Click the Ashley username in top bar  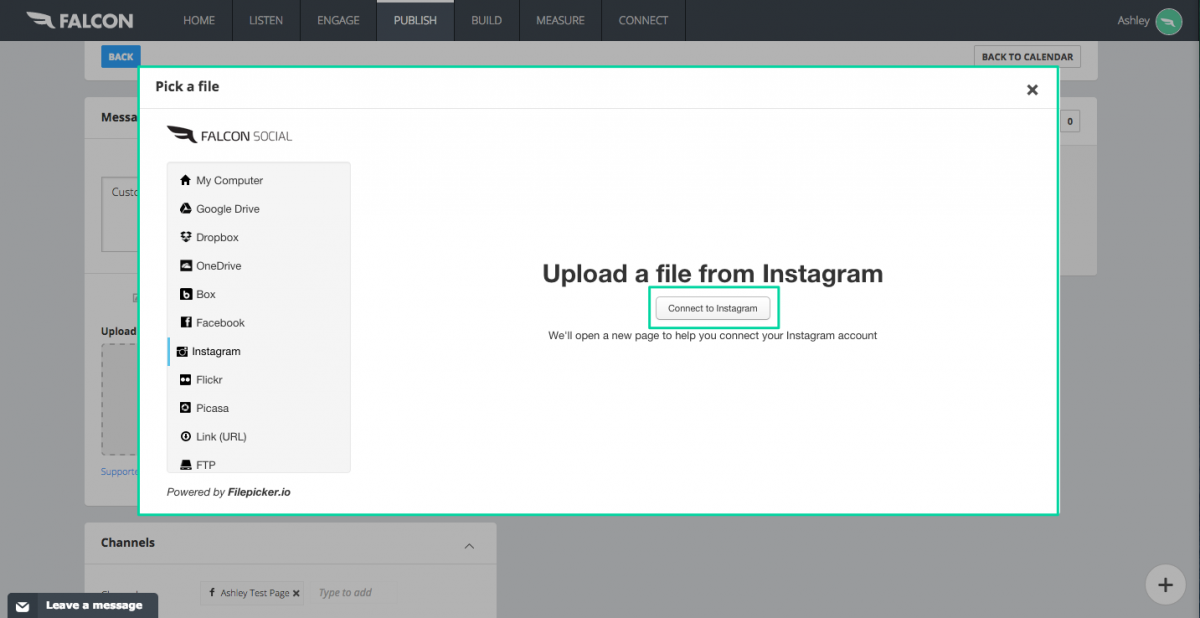tap(1133, 21)
